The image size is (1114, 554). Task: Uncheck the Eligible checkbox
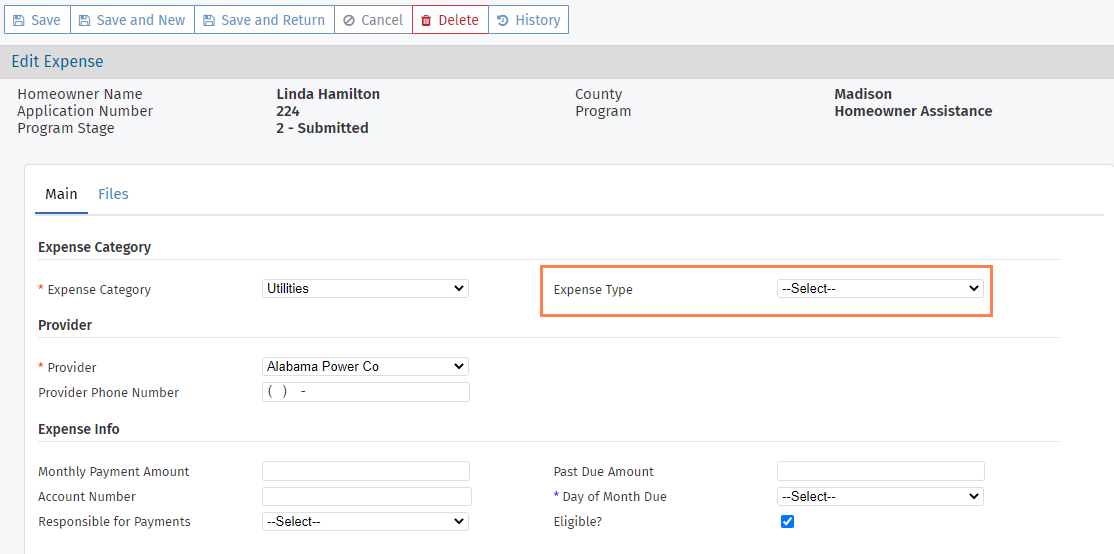point(787,521)
